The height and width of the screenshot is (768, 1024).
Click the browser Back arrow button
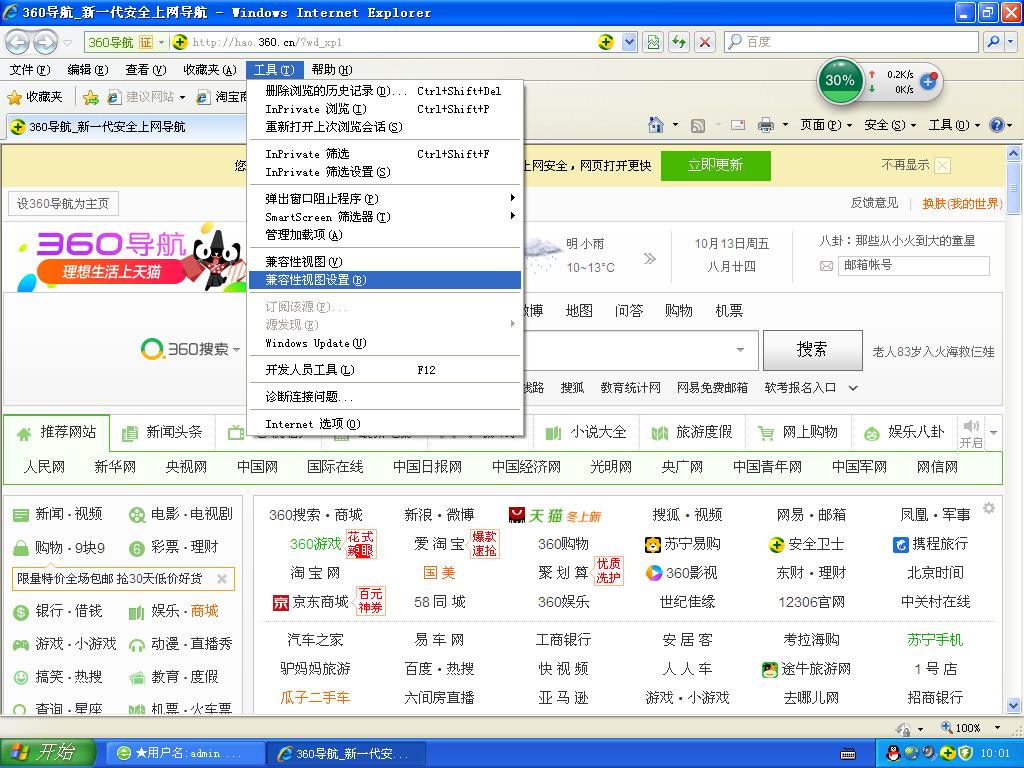pos(17,42)
